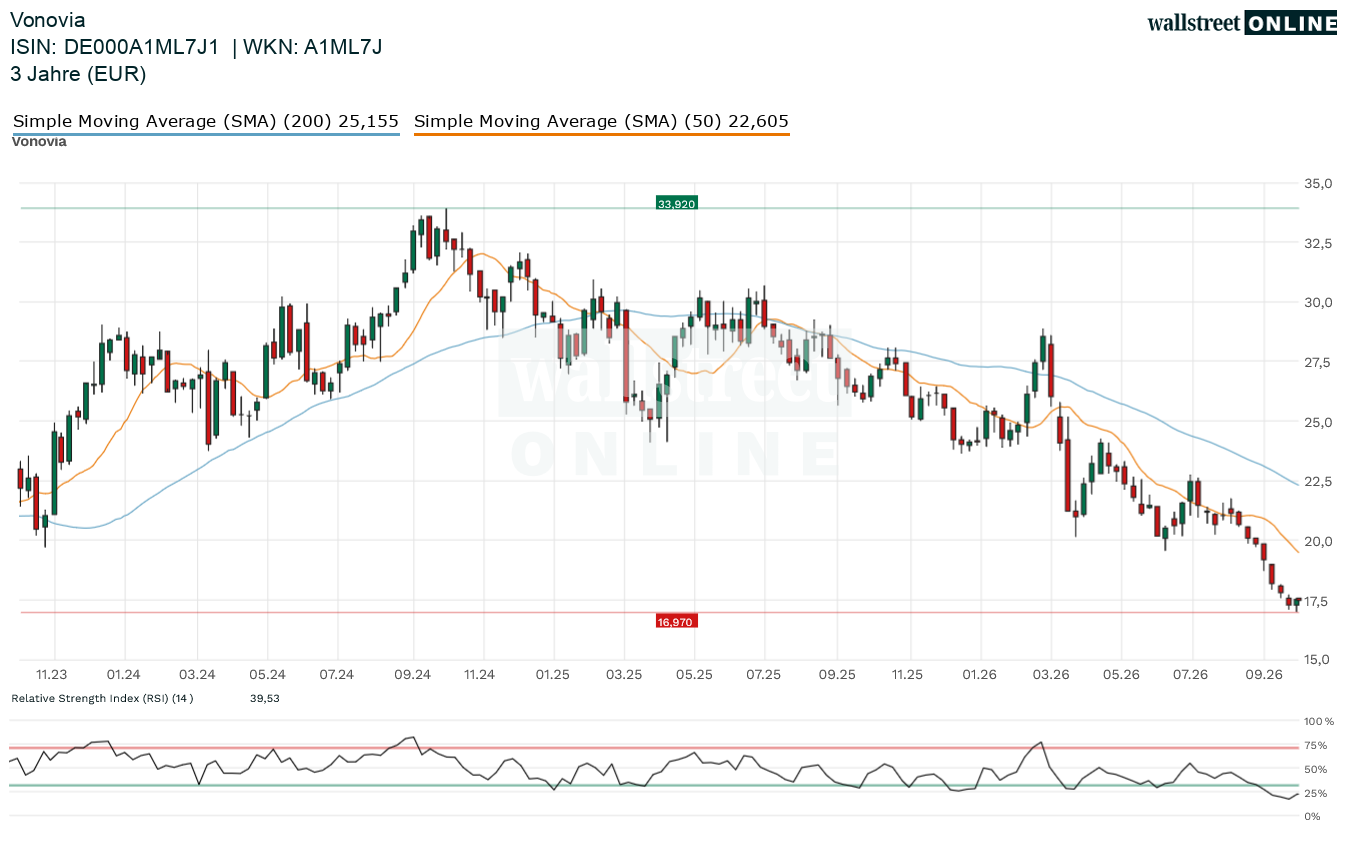Click the green 33,920 high price label
This screenshot has width=1349, height=843.
pos(676,203)
